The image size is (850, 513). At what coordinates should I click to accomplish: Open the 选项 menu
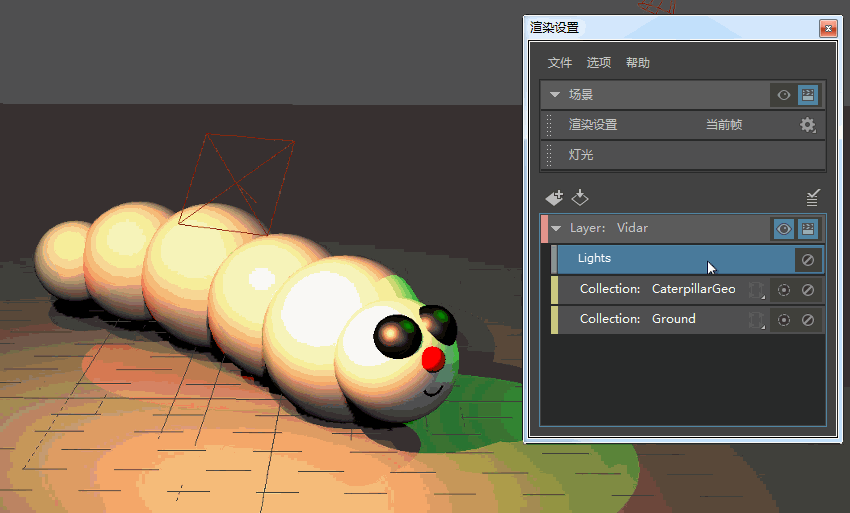pyautogui.click(x=598, y=63)
